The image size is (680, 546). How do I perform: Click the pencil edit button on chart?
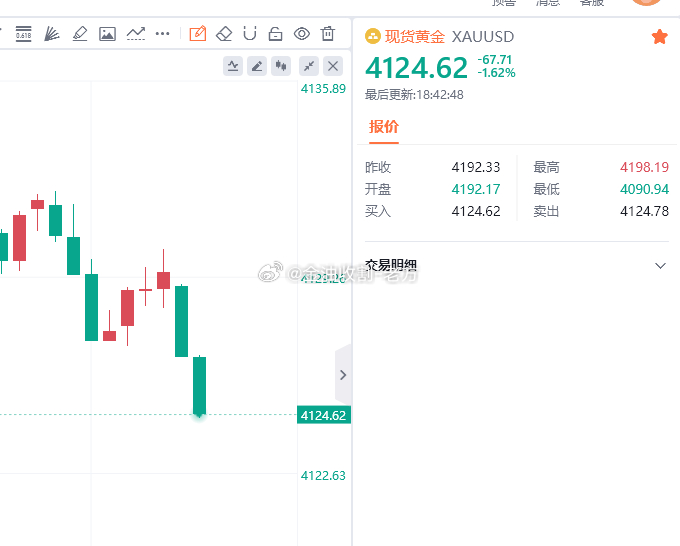[x=257, y=66]
